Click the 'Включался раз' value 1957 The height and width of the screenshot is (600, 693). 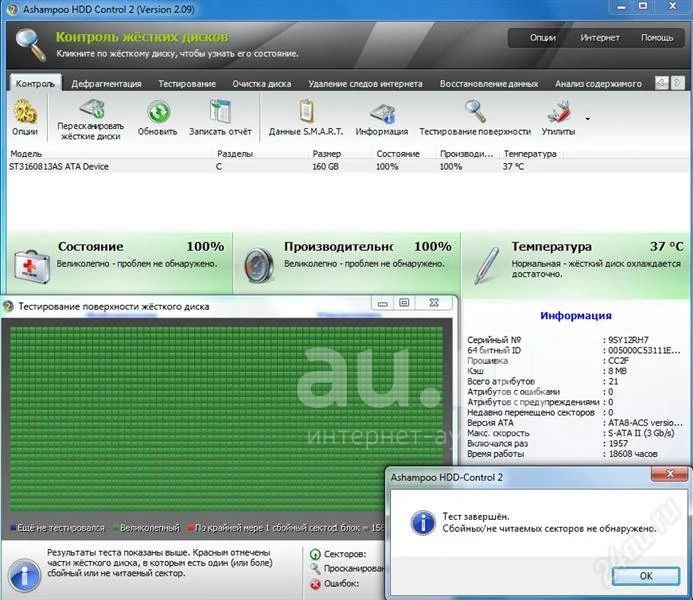coord(618,443)
